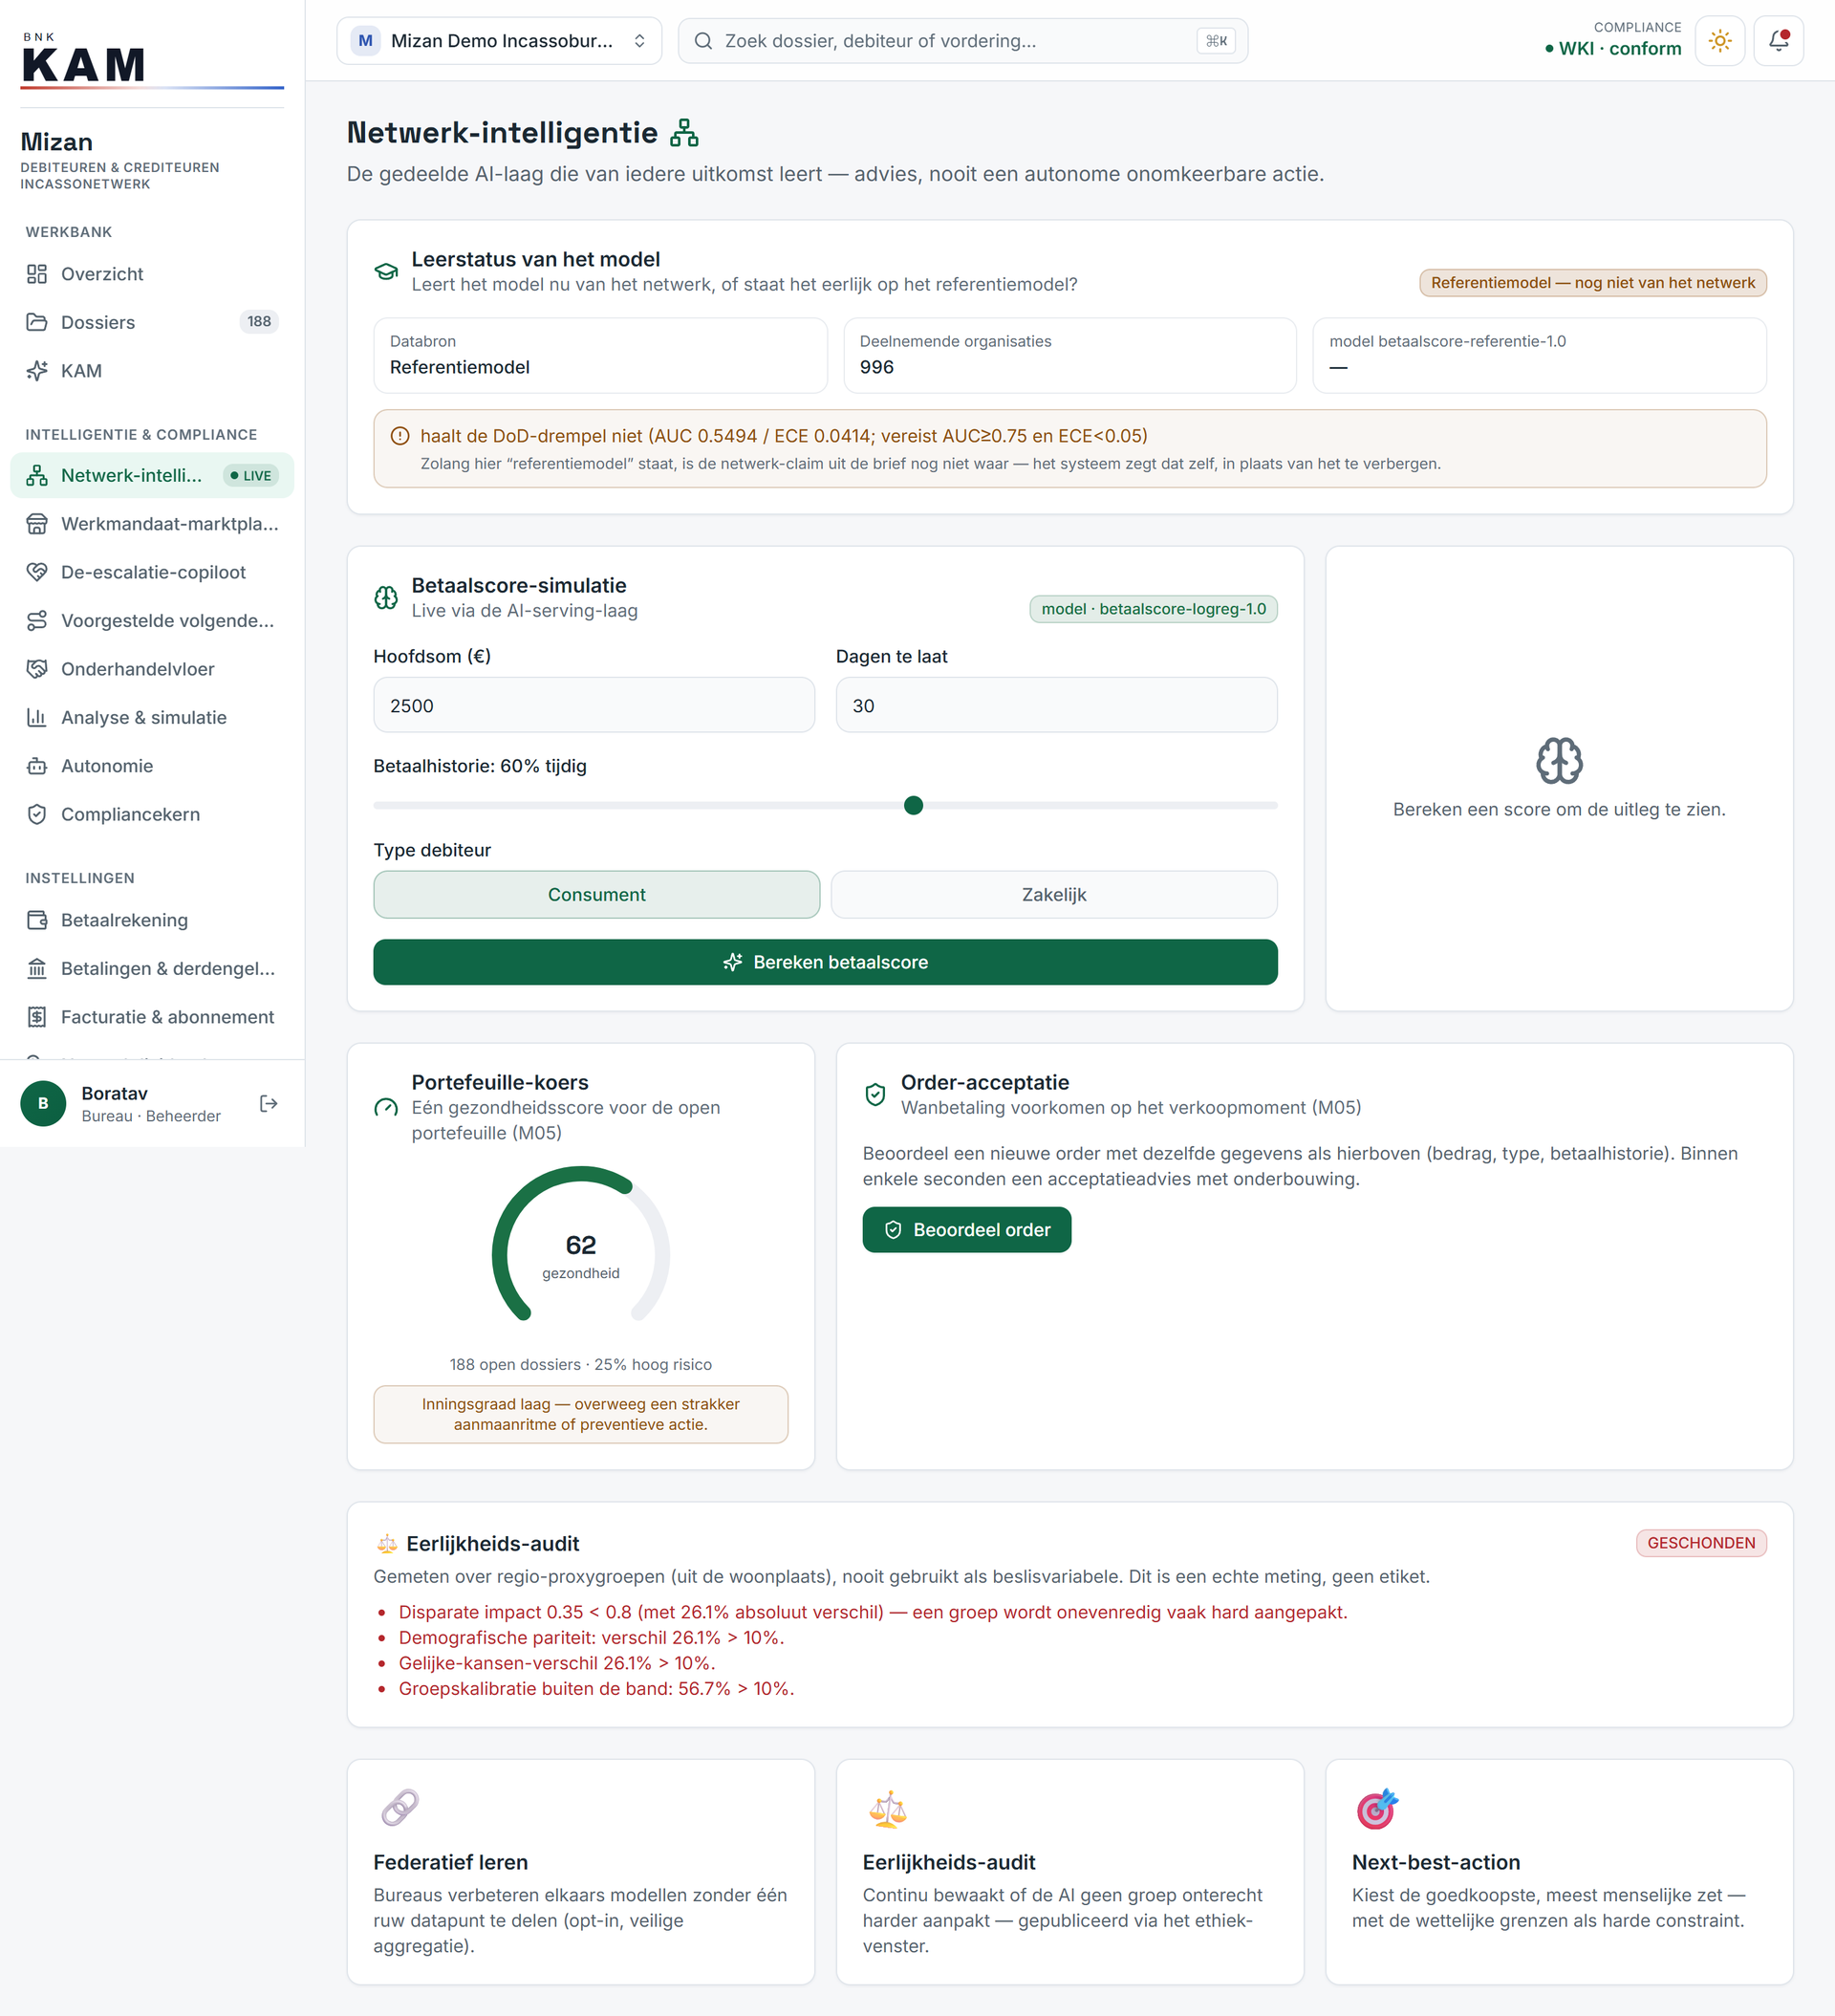
Task: Click the De-escalatie-copiloot heart icon
Action: tap(37, 572)
